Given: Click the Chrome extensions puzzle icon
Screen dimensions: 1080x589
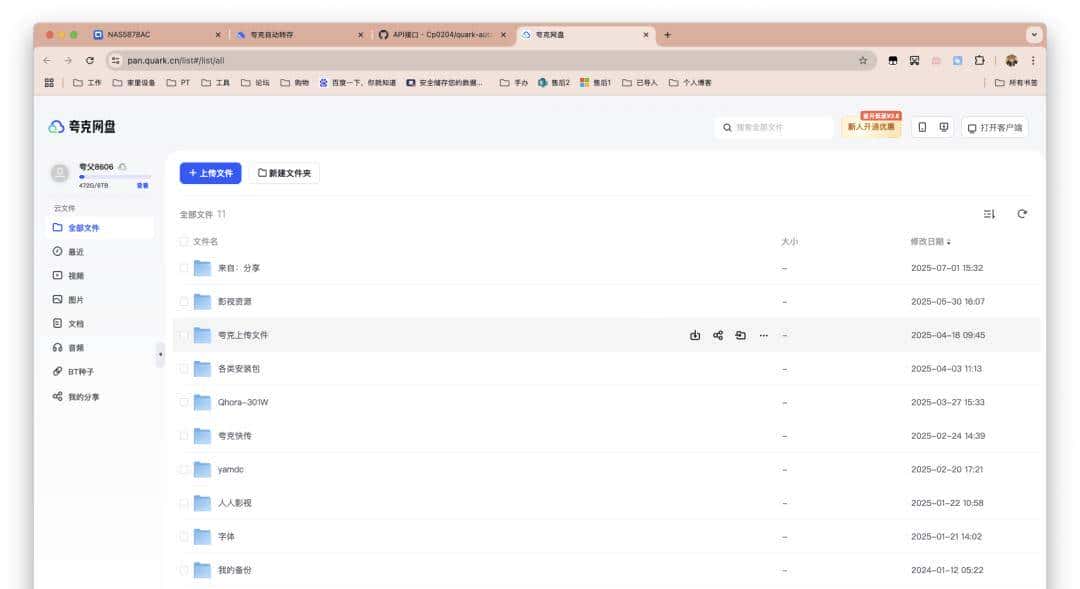Looking at the screenshot, I should (979, 60).
